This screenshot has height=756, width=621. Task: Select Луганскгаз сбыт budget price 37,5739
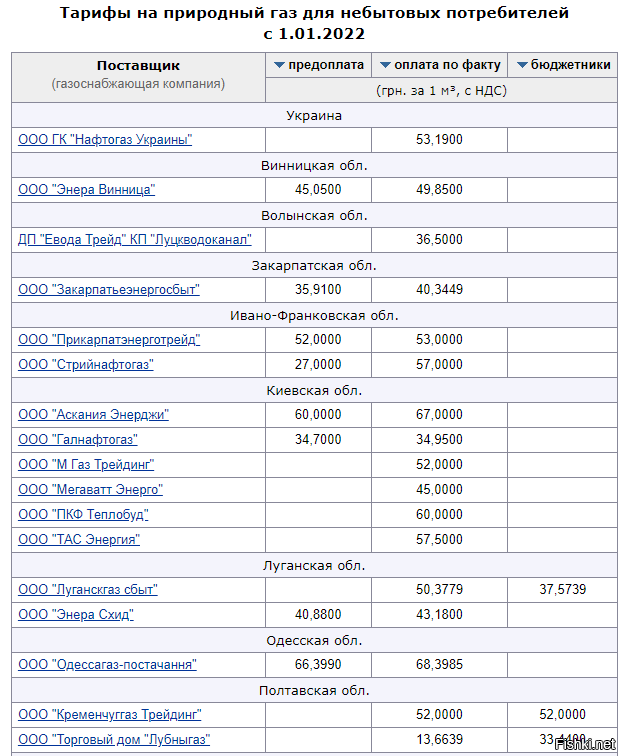click(563, 590)
